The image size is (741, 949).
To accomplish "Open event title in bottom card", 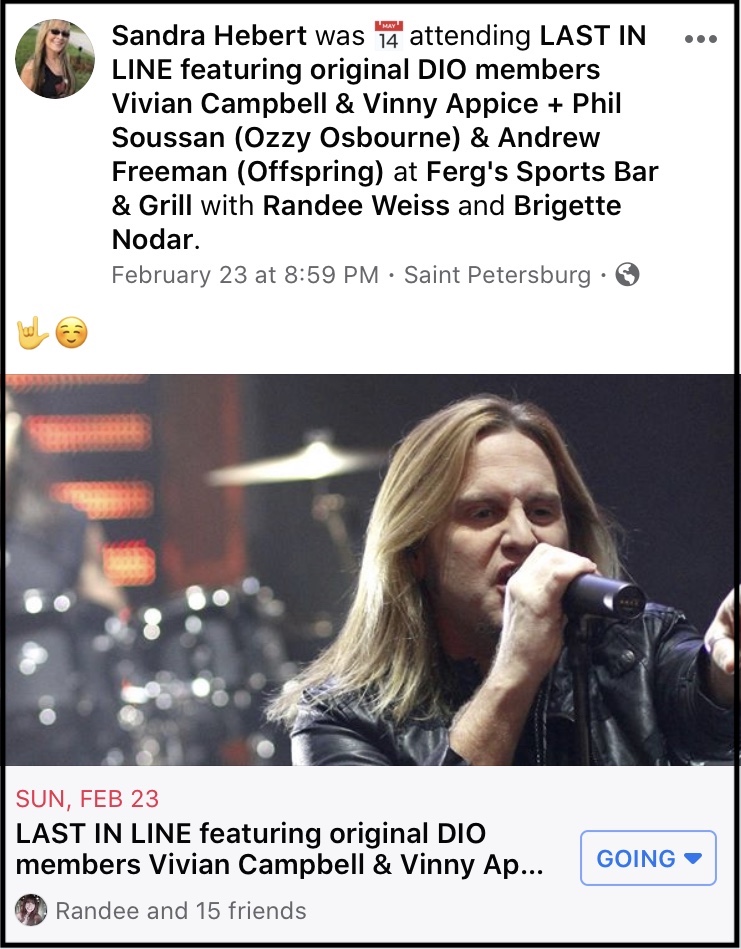I will click(280, 849).
